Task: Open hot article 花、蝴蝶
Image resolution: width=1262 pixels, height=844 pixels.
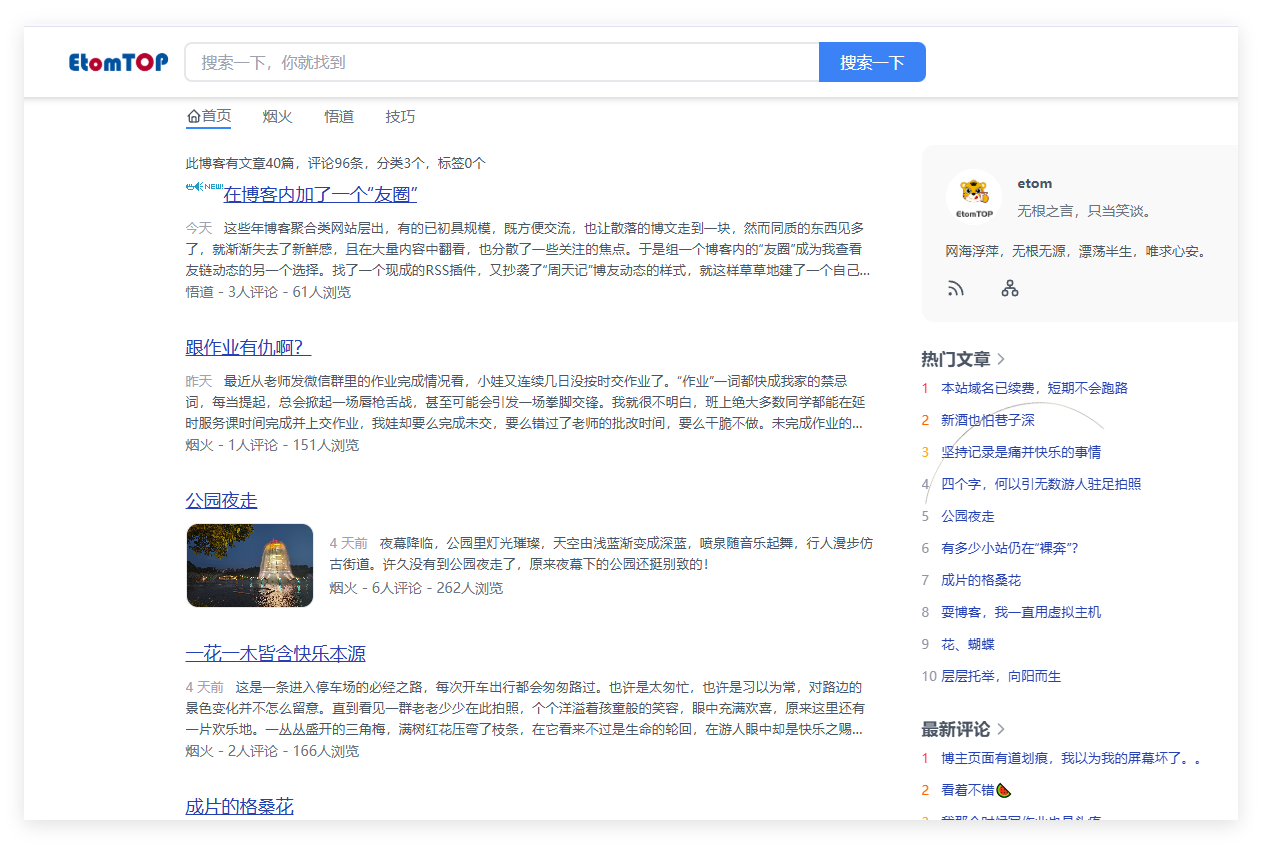Action: coord(968,644)
